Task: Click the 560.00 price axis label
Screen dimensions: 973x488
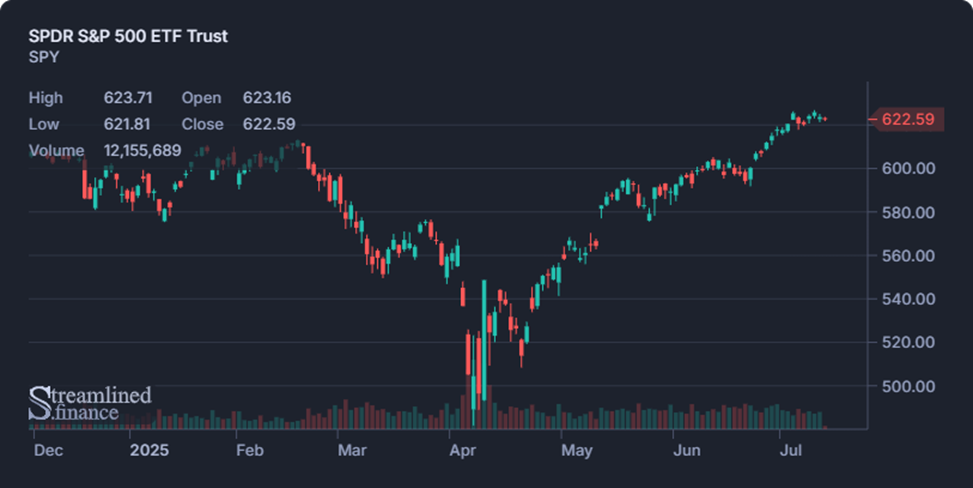Action: click(908, 256)
